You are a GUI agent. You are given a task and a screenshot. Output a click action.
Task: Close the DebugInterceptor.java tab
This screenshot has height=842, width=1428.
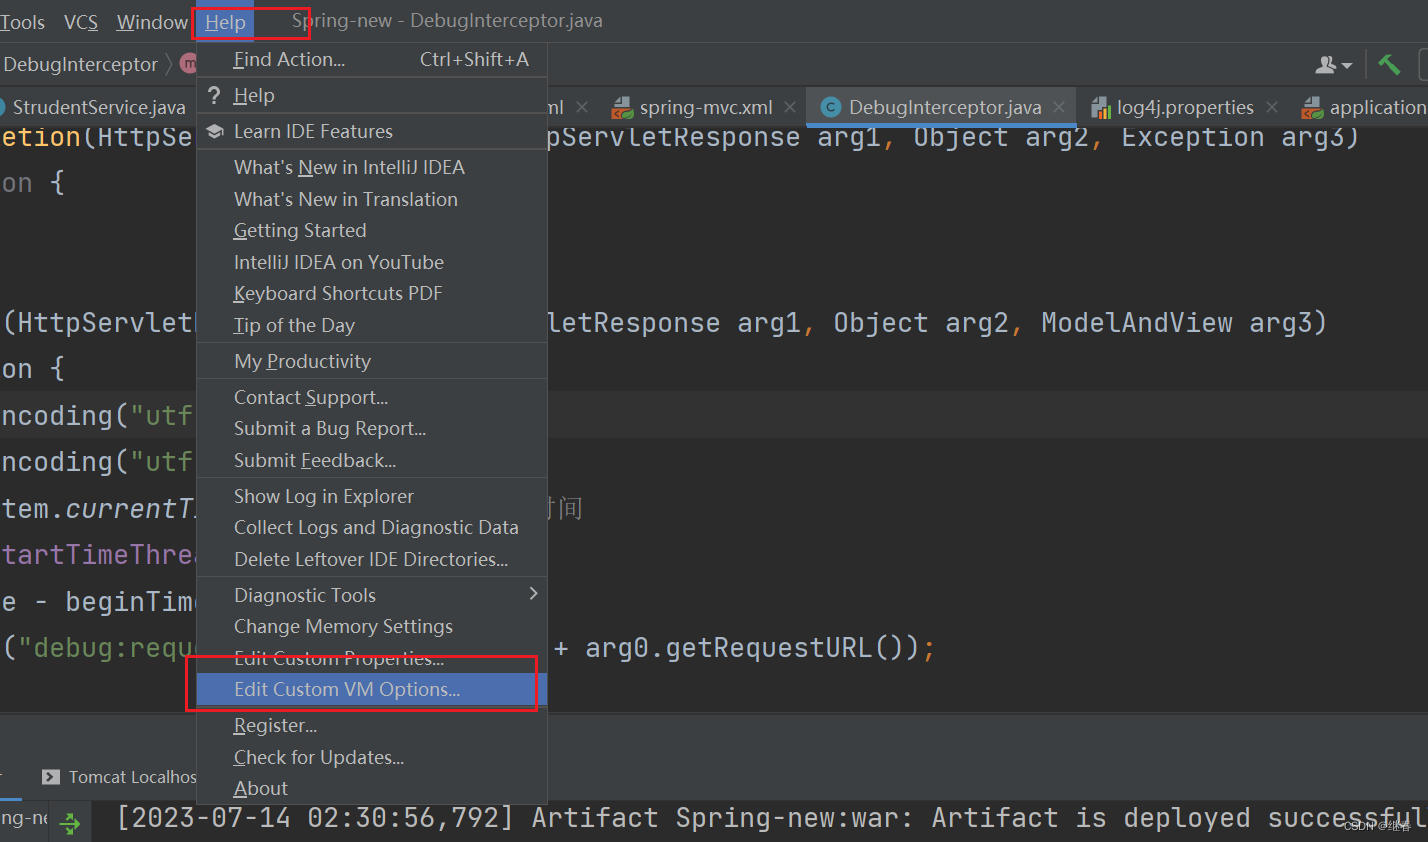click(1059, 107)
